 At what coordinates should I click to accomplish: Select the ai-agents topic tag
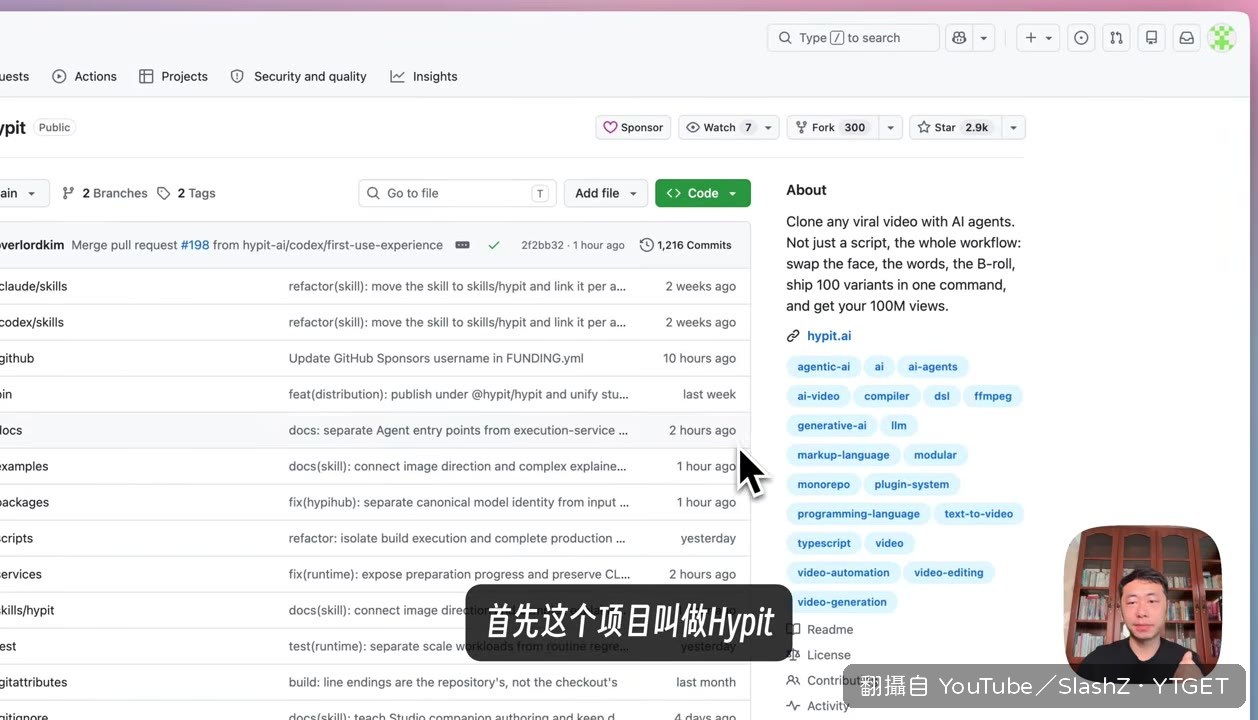point(933,367)
